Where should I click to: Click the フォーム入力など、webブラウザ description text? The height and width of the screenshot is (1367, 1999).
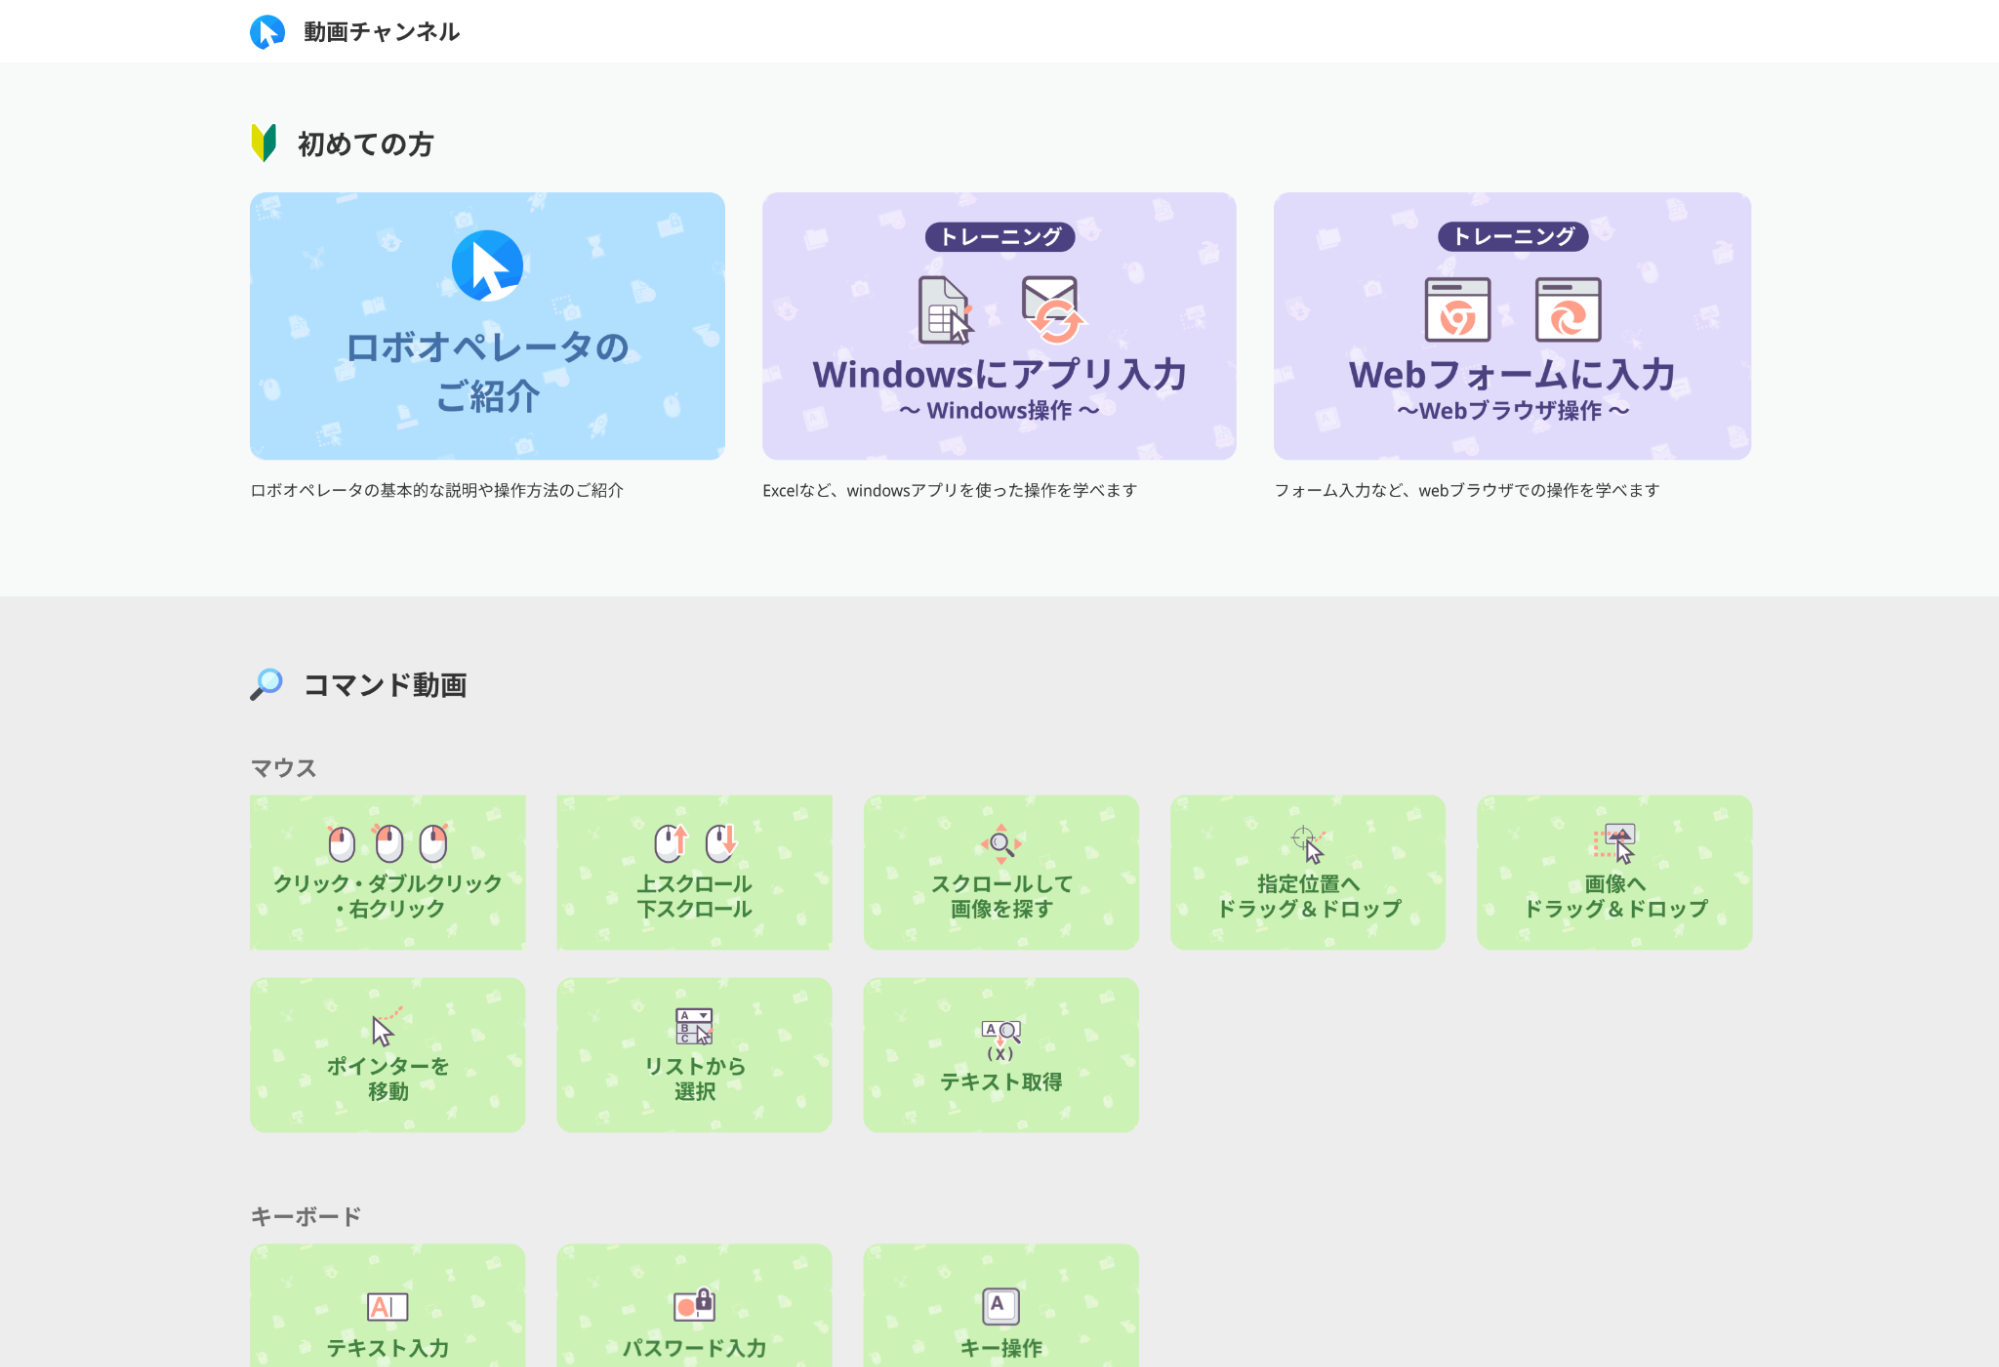[1466, 490]
